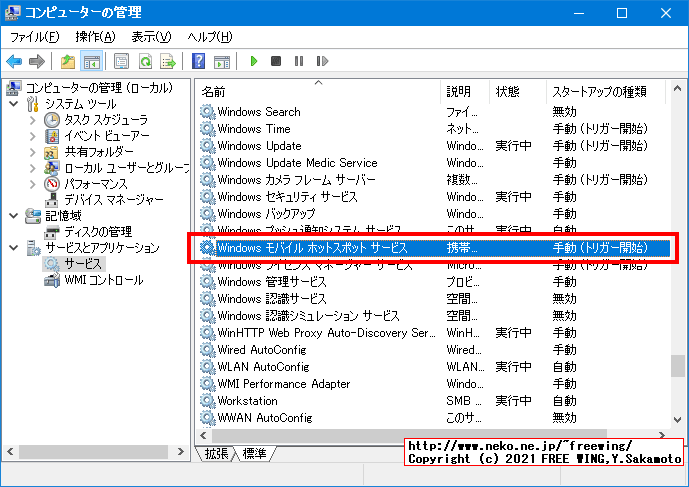This screenshot has height=487, width=689.
Task: Select the Performance monitor icon
Action: (52, 184)
